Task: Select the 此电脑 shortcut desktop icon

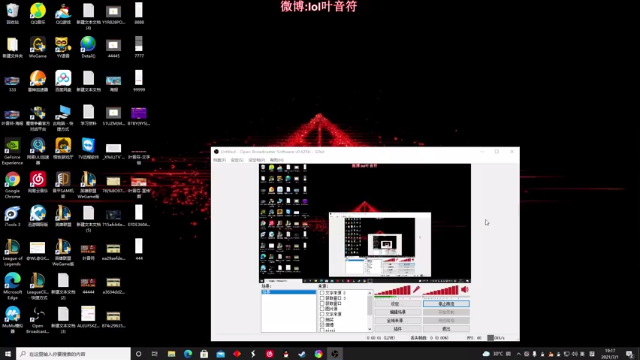Action: 63,118
